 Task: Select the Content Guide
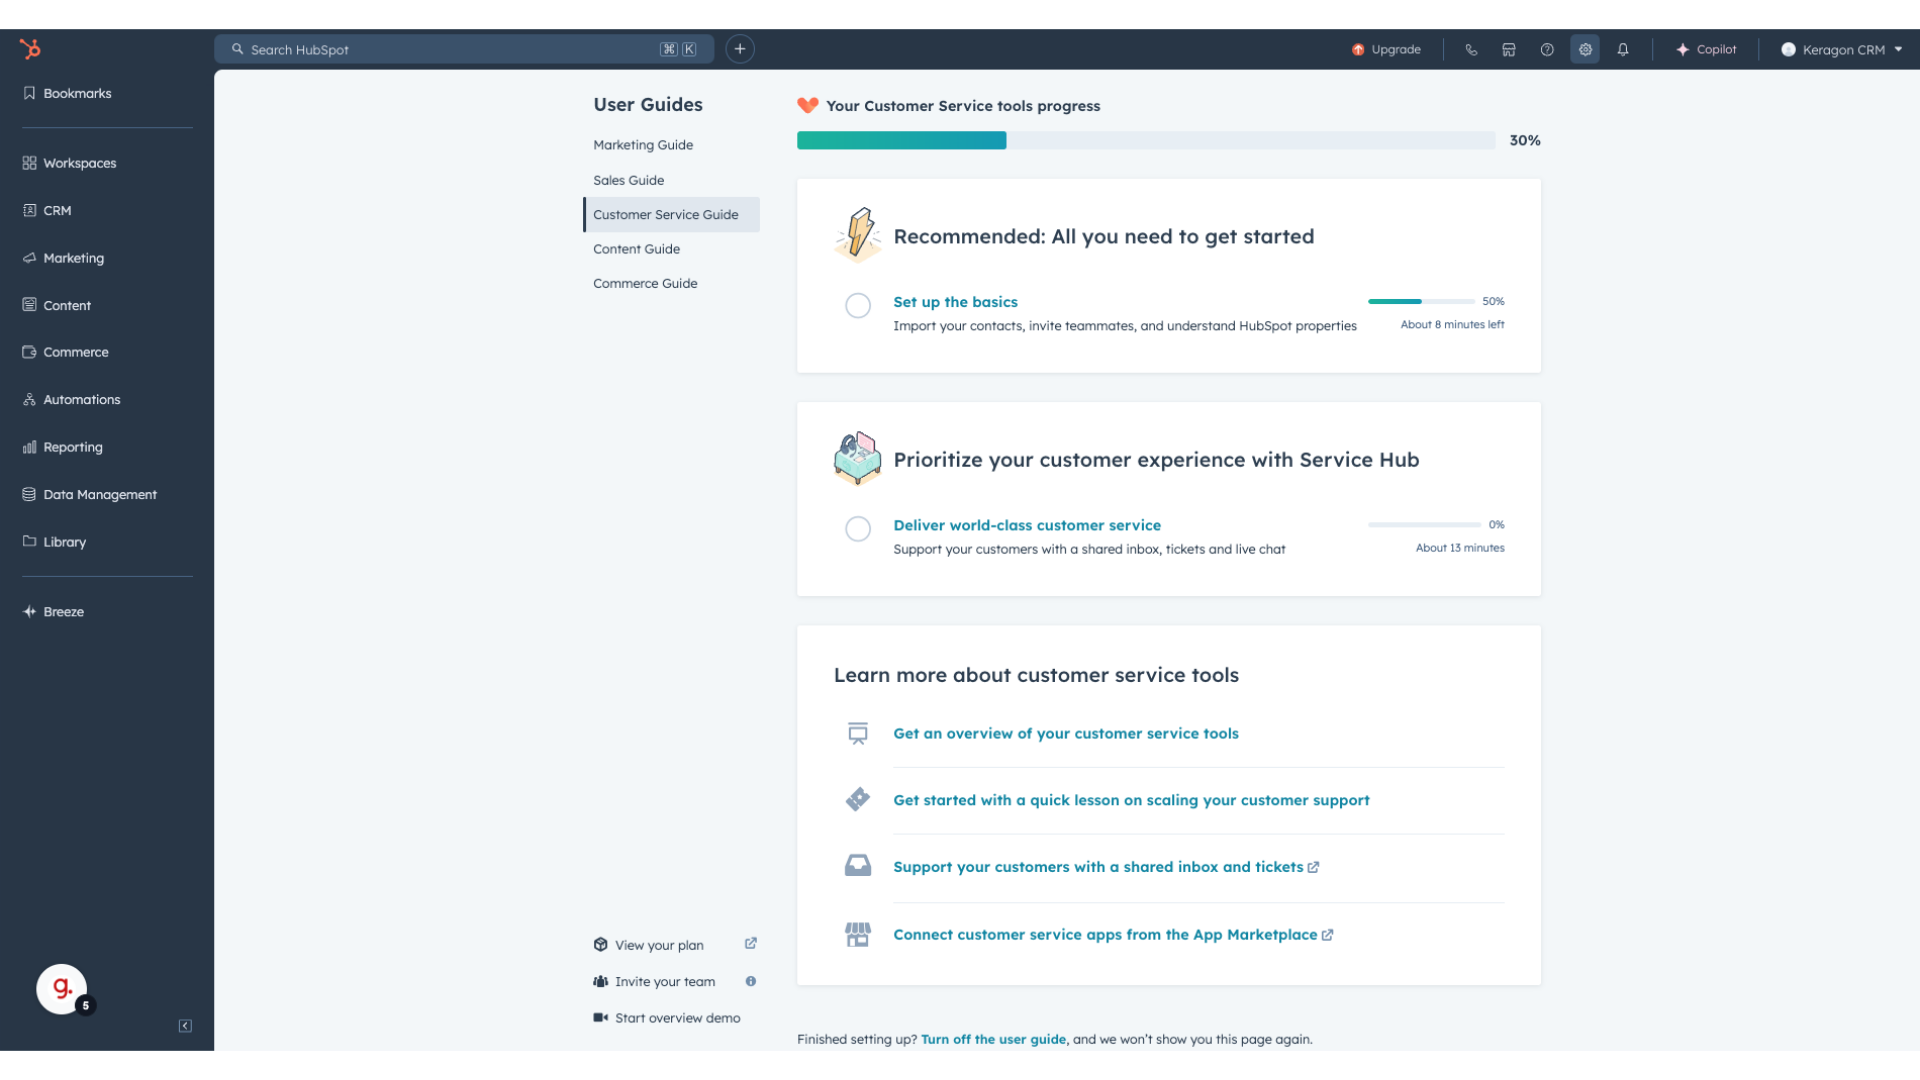coord(636,249)
